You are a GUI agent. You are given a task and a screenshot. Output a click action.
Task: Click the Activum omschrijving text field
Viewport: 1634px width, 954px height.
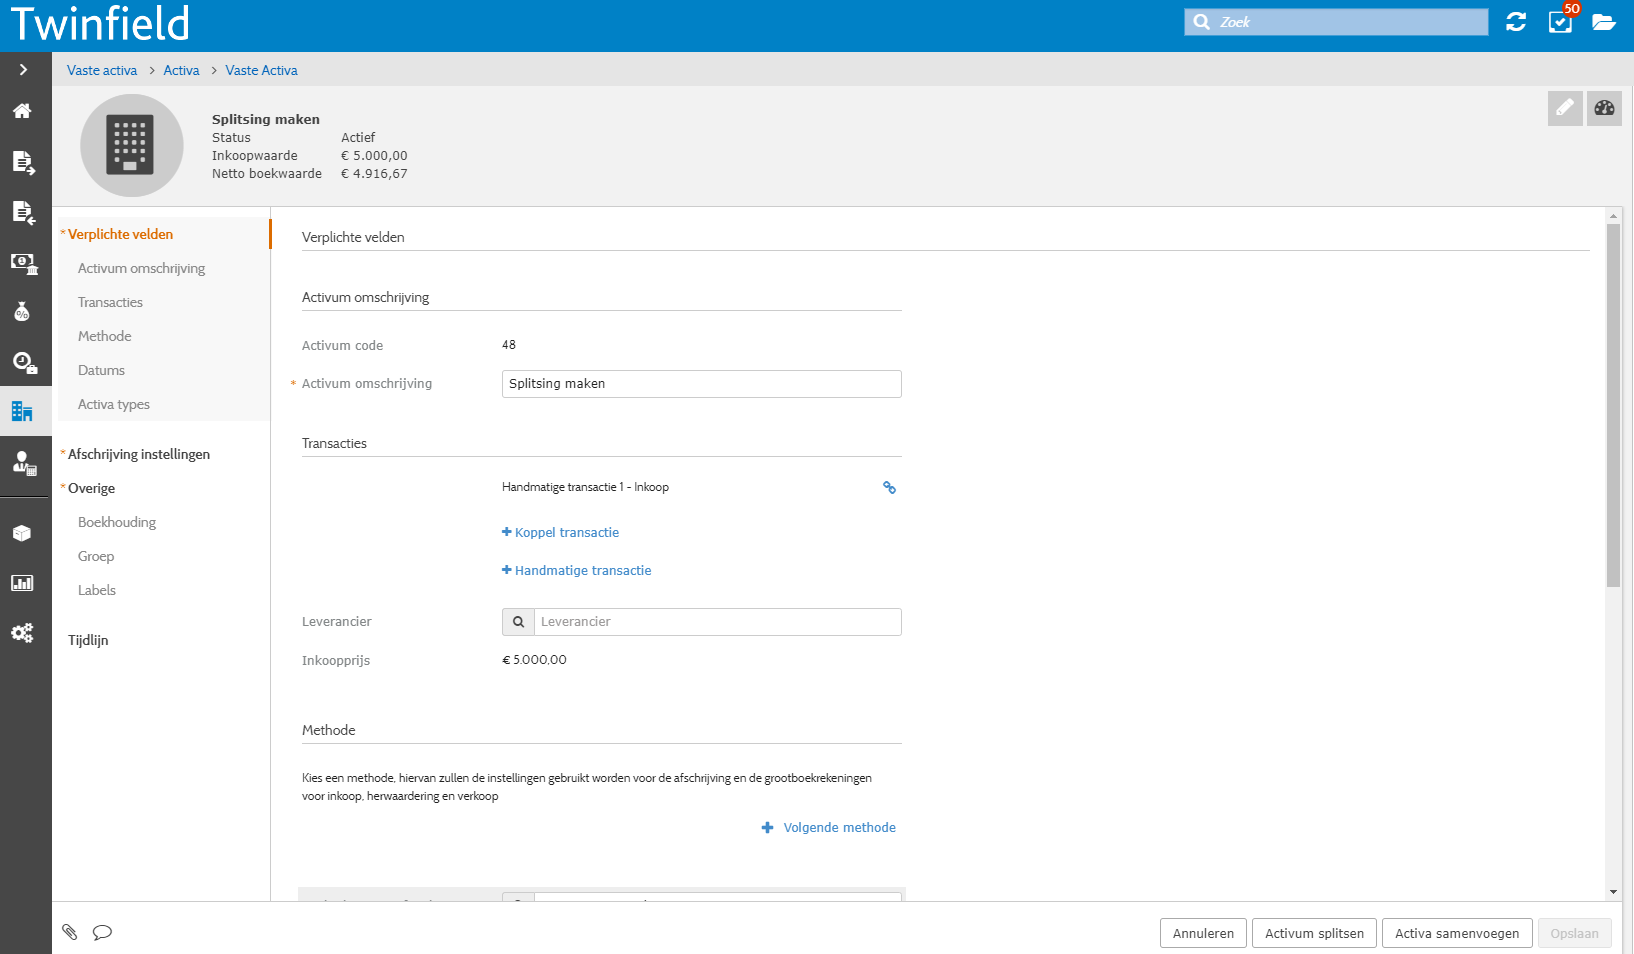(x=701, y=384)
